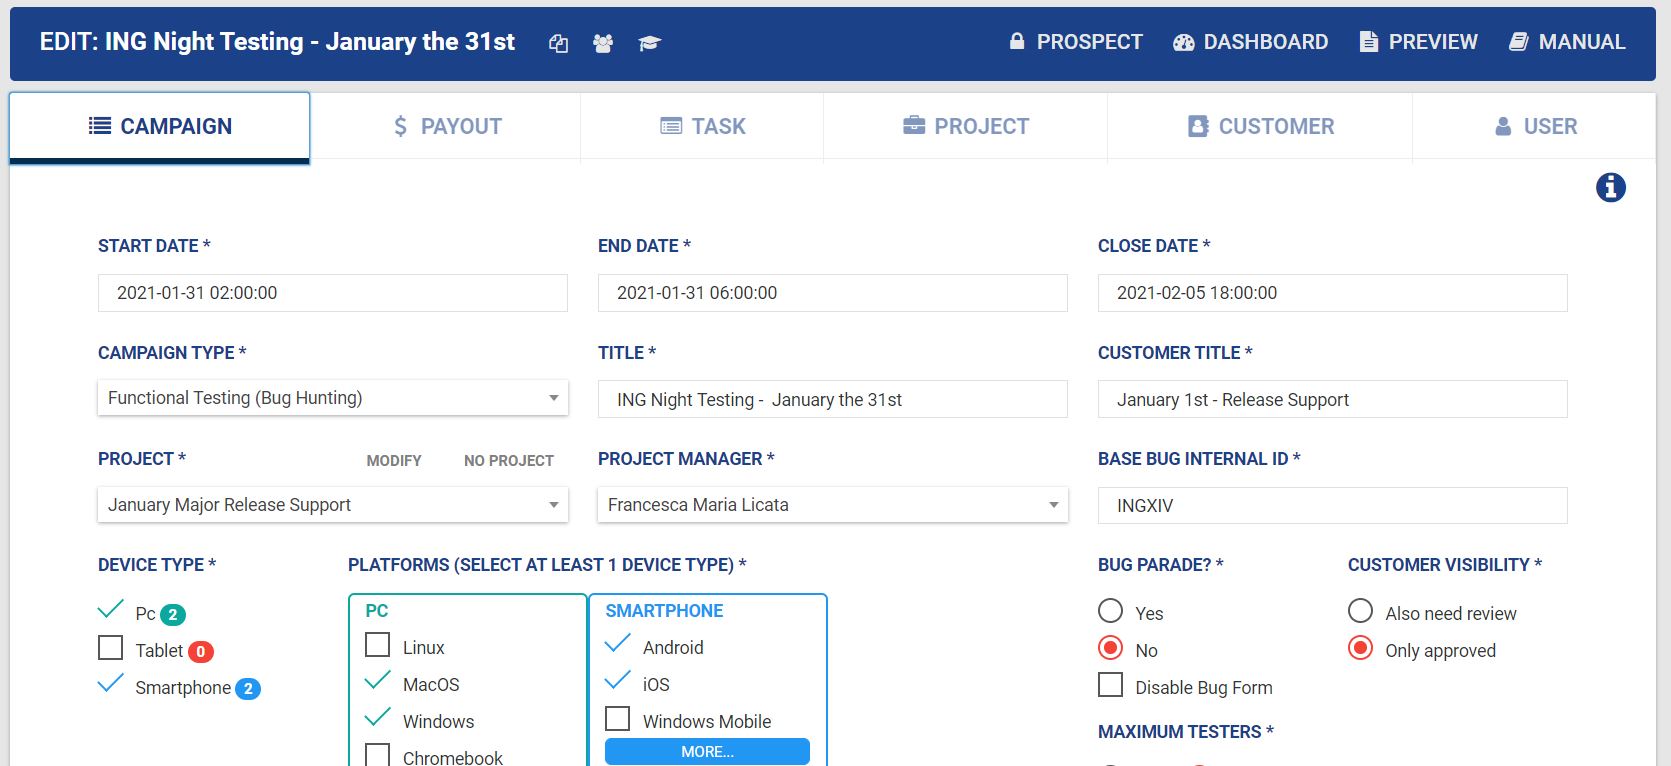This screenshot has width=1671, height=766.
Task: Toggle the Windows platform checkbox
Action: 378,719
